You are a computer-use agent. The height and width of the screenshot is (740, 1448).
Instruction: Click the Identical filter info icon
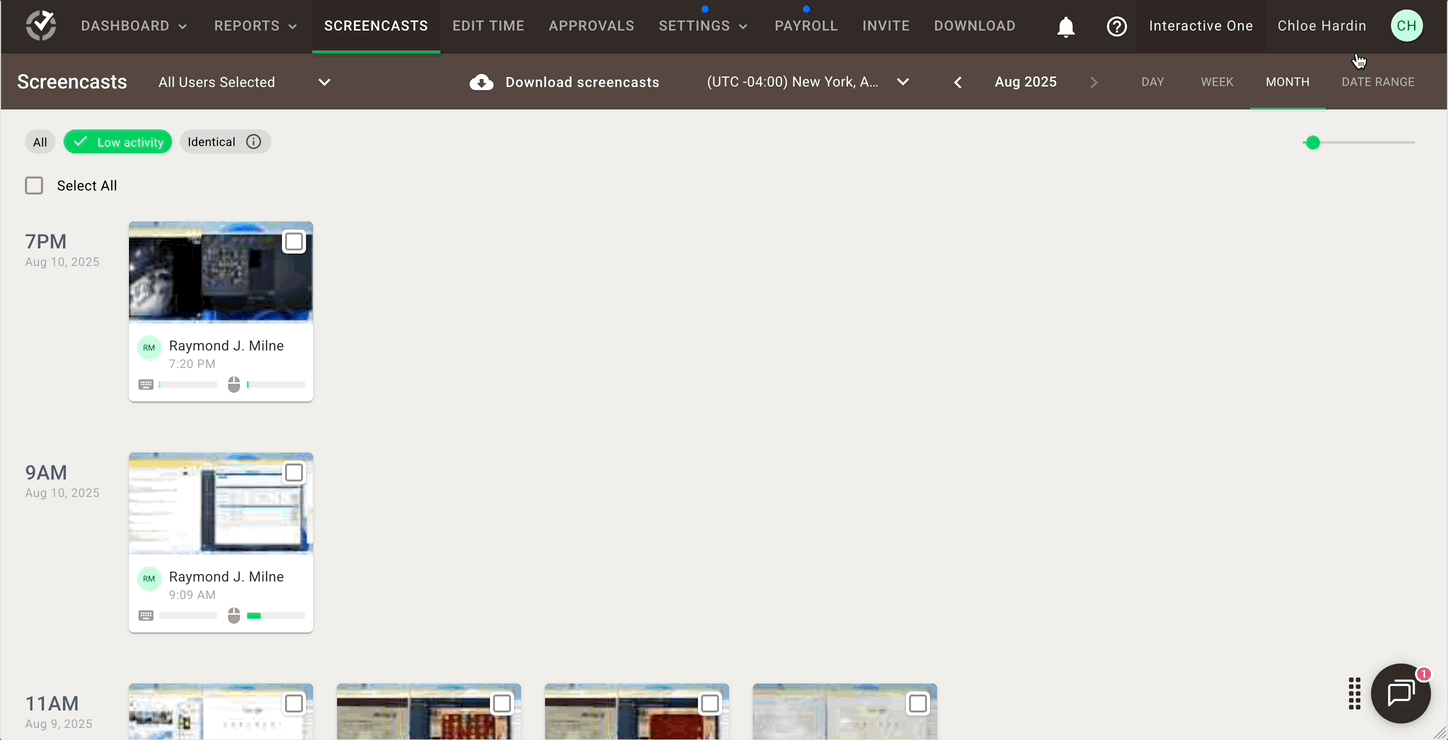[x=254, y=142]
